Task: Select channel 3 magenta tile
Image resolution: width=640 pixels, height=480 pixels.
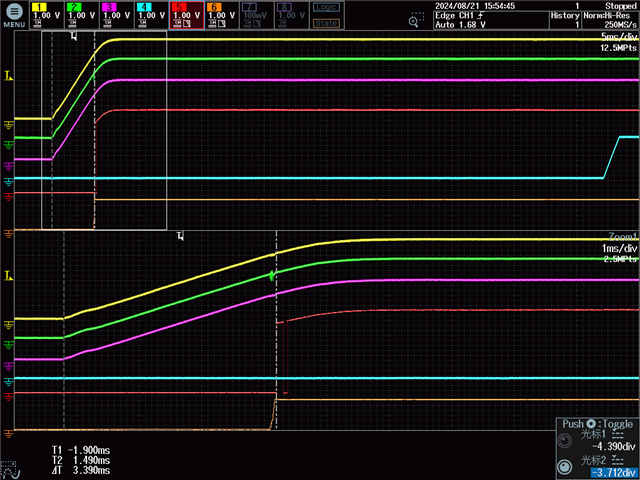Action: (117, 15)
